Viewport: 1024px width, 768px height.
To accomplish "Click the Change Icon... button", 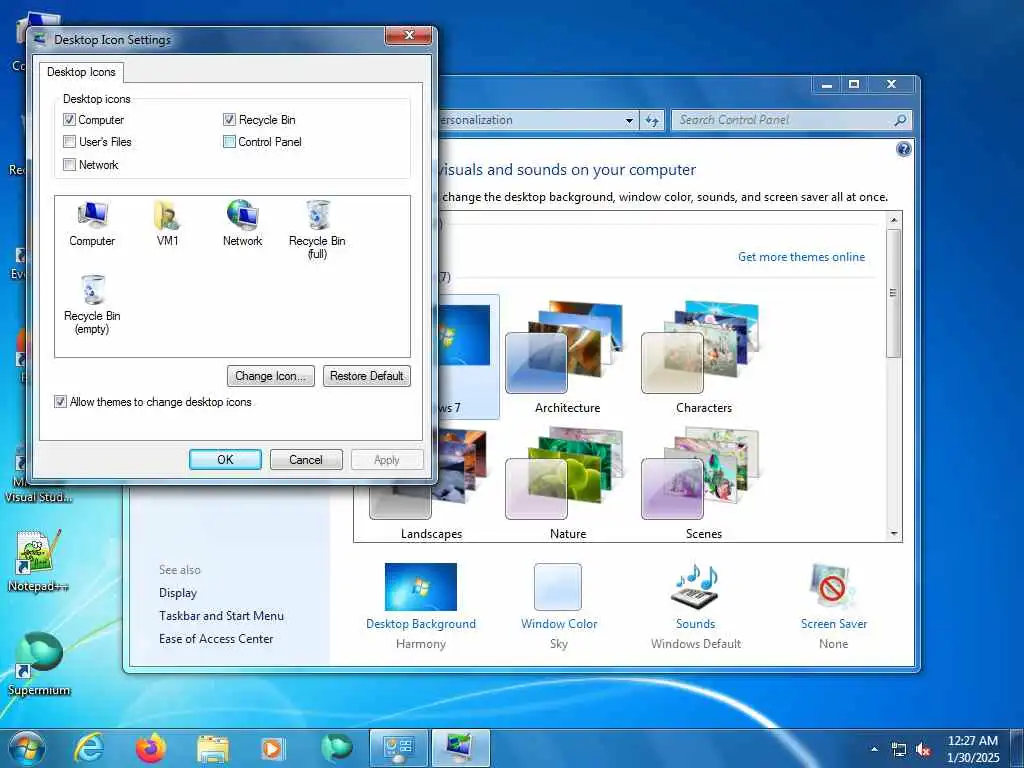I will coord(271,376).
